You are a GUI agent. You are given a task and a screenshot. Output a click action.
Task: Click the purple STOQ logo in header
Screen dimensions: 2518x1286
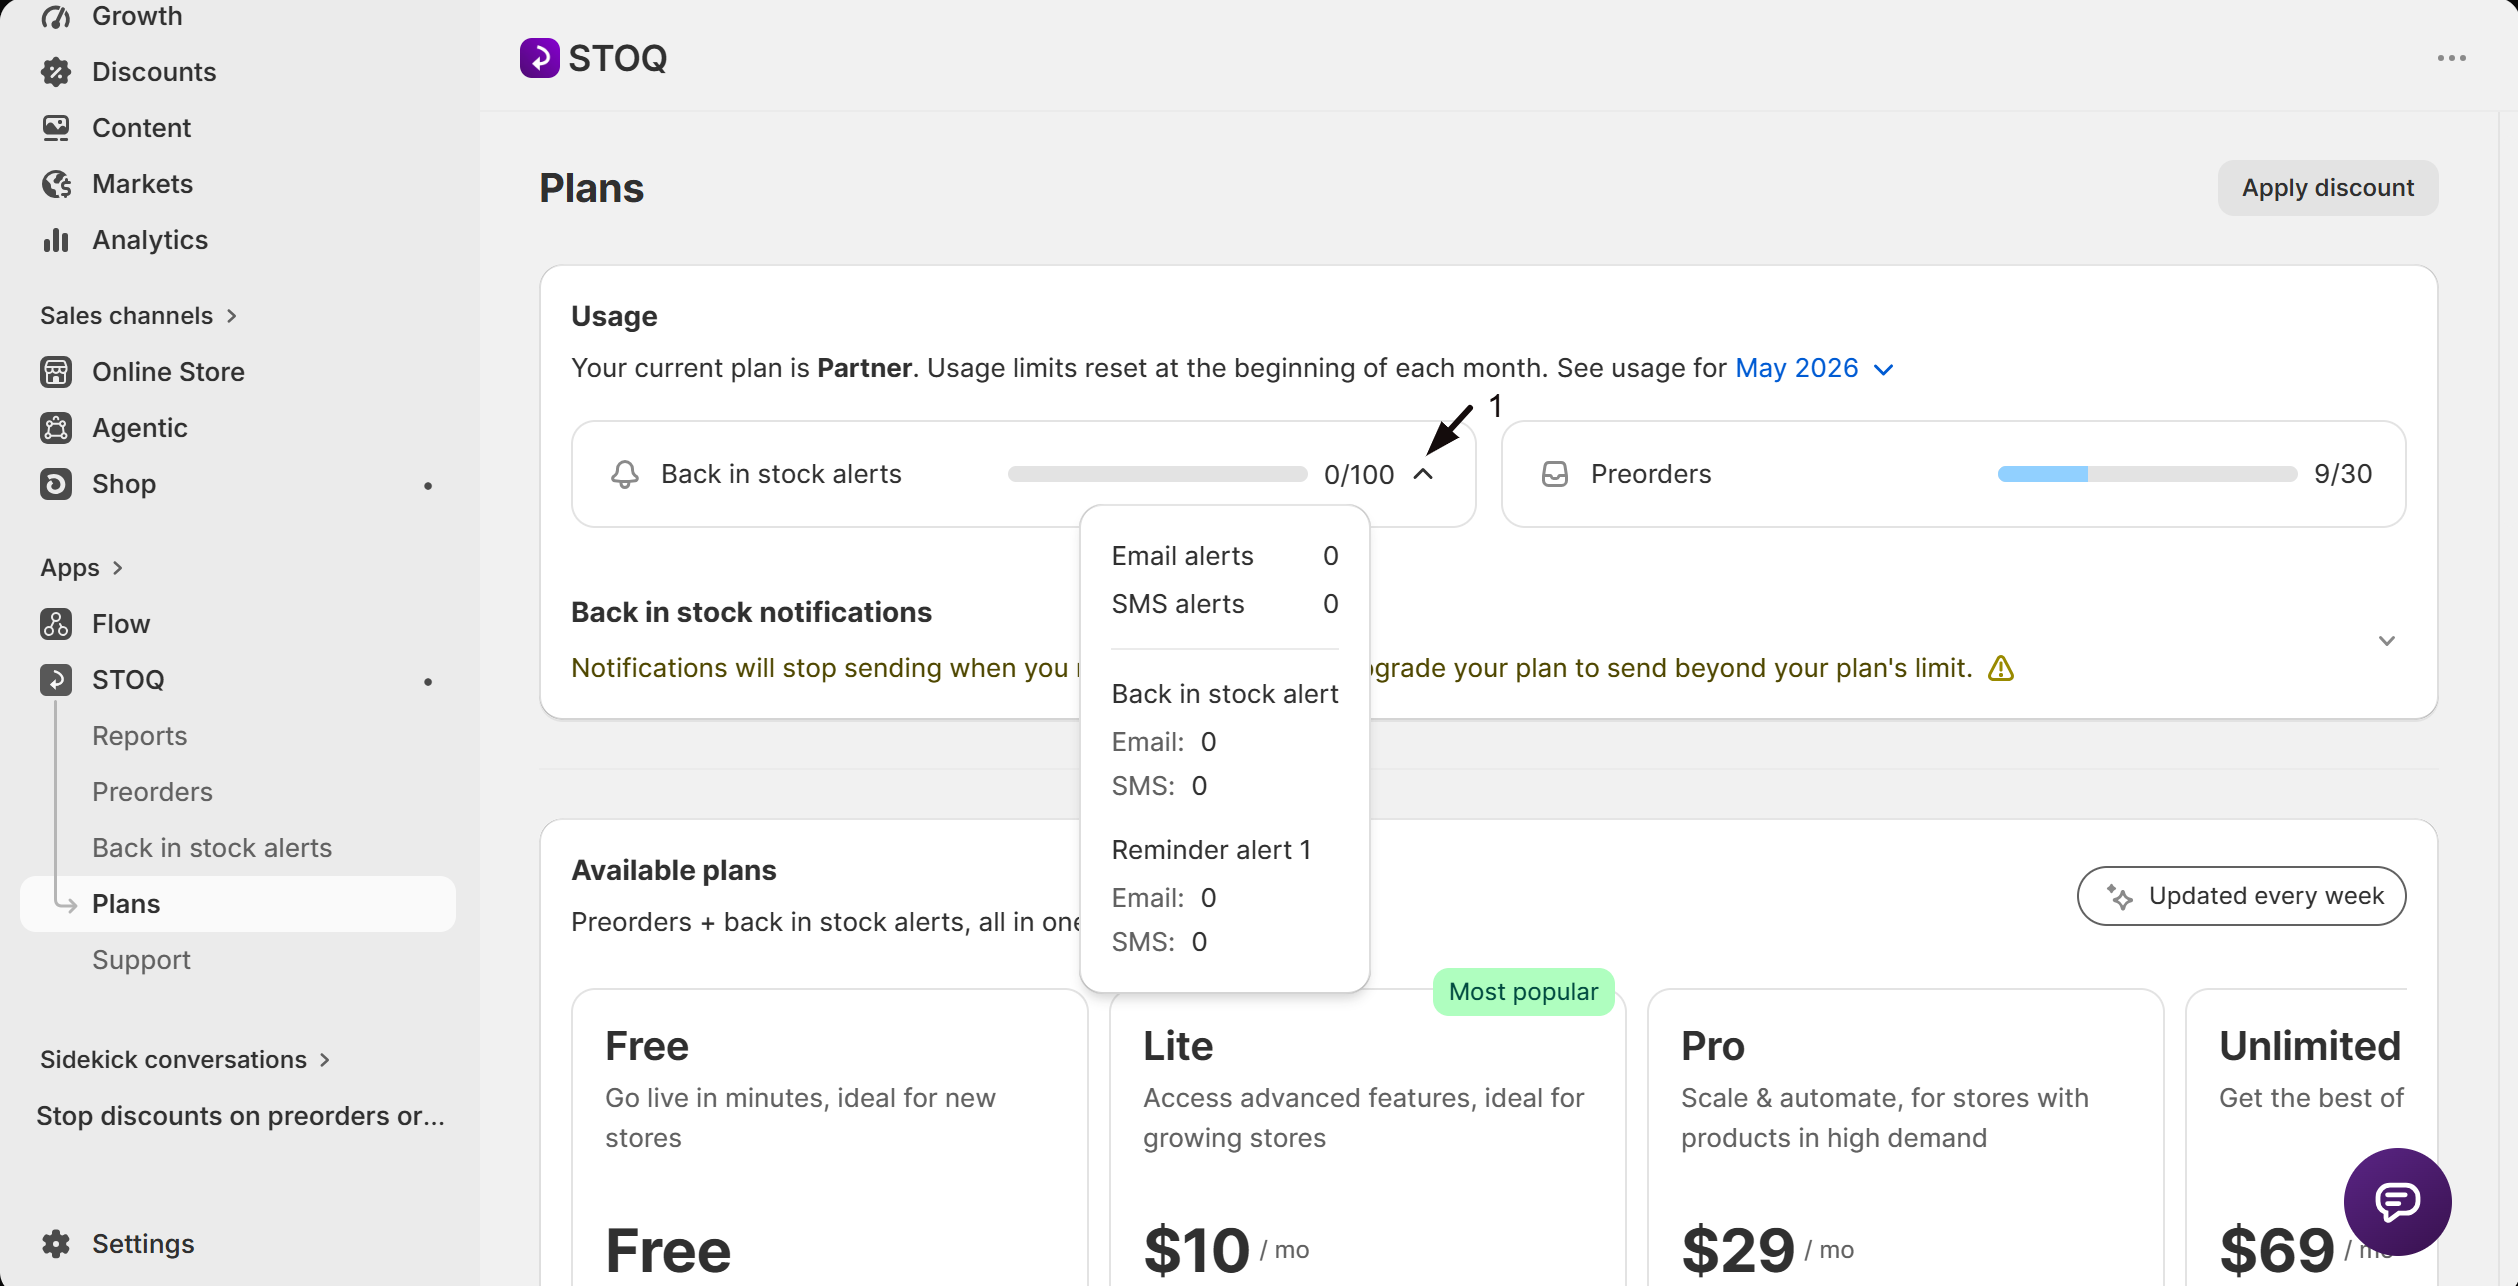(x=539, y=58)
